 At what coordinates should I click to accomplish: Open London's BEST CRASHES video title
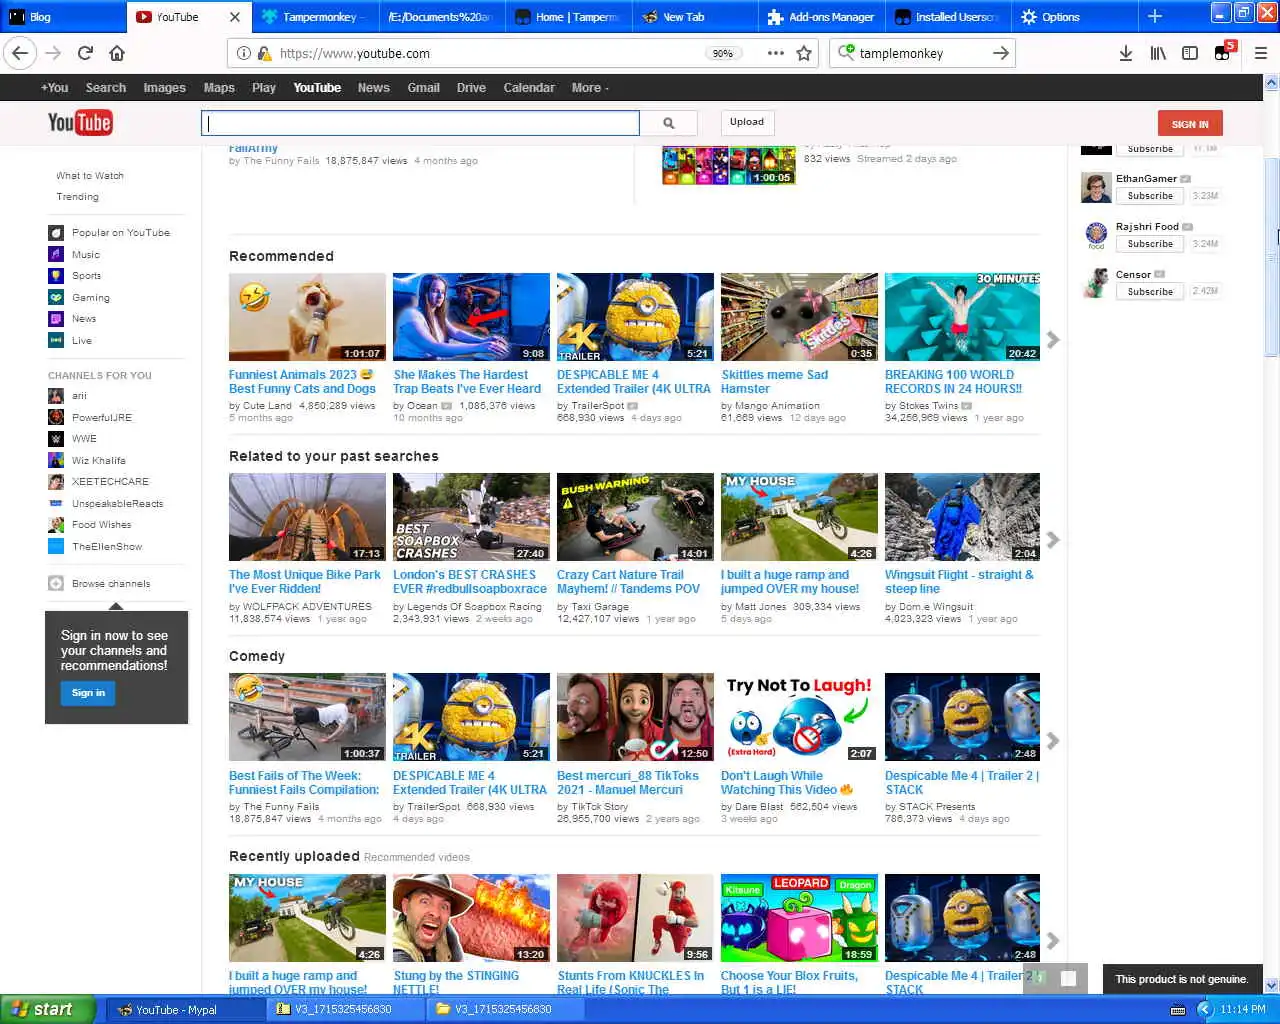[x=470, y=582]
